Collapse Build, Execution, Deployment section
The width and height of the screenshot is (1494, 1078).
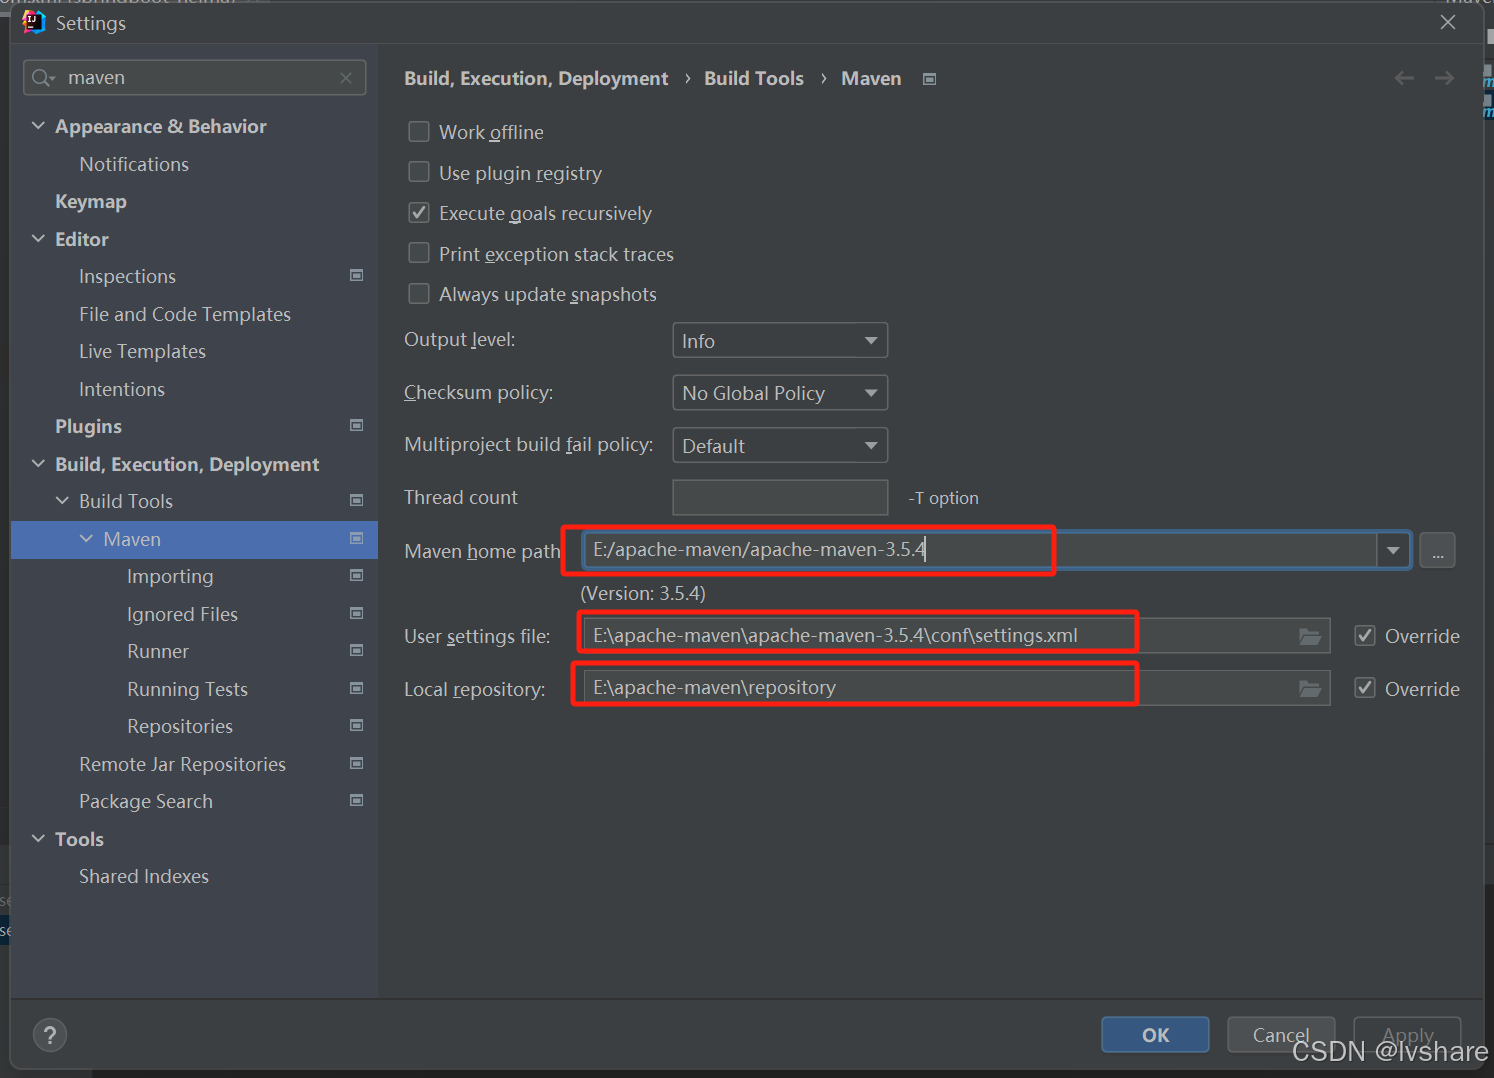[x=38, y=464]
